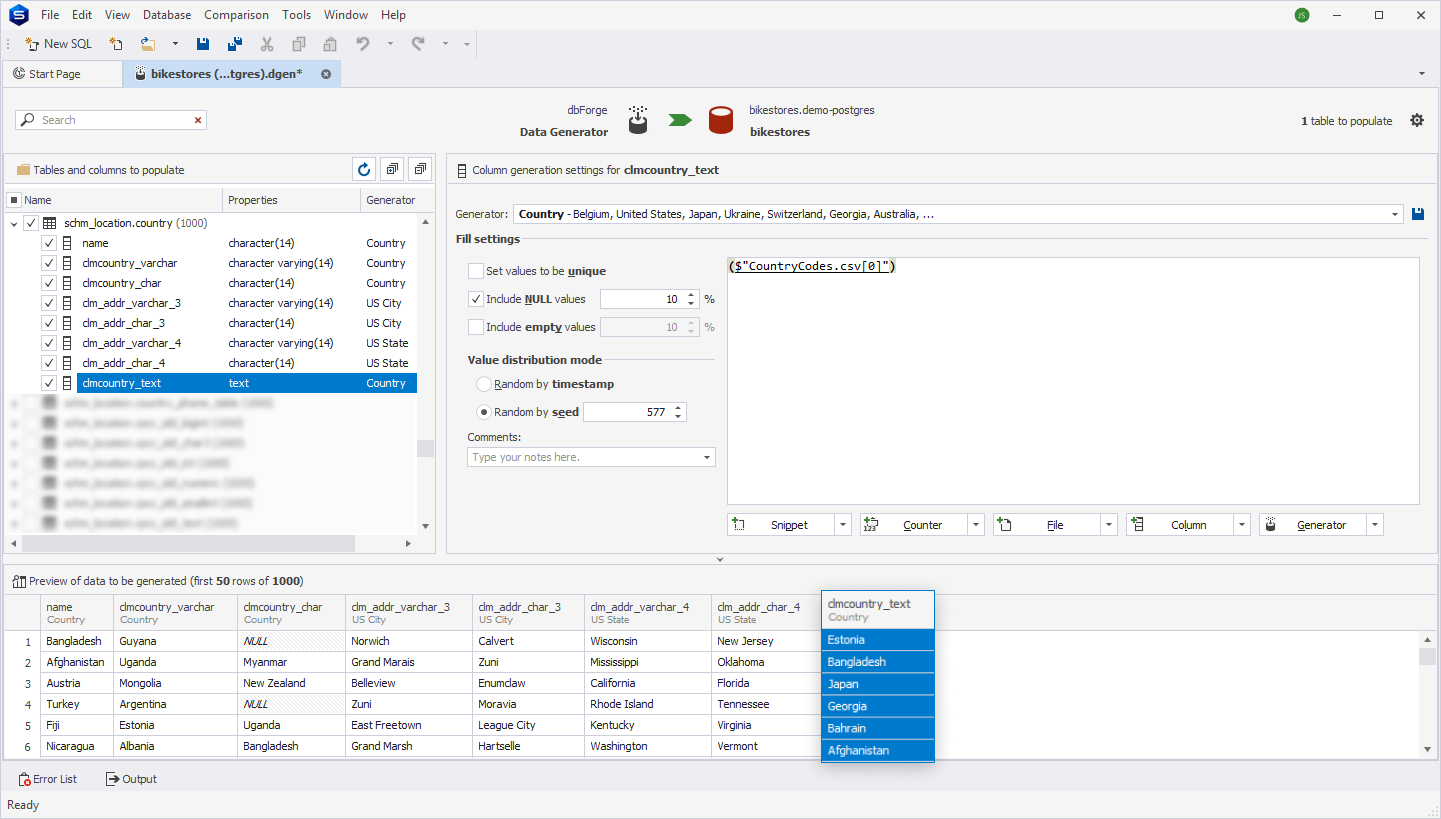Open the Comparison menu

[x=236, y=15]
